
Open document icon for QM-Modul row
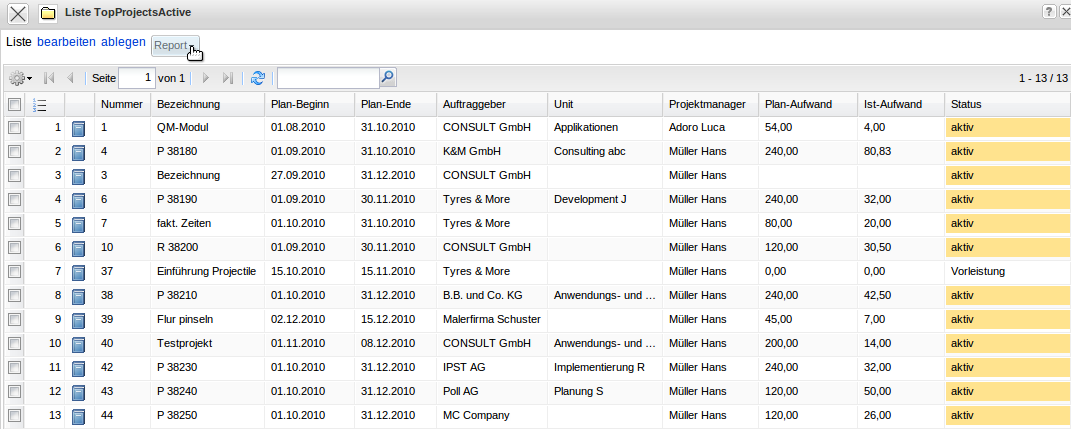pyautogui.click(x=79, y=128)
